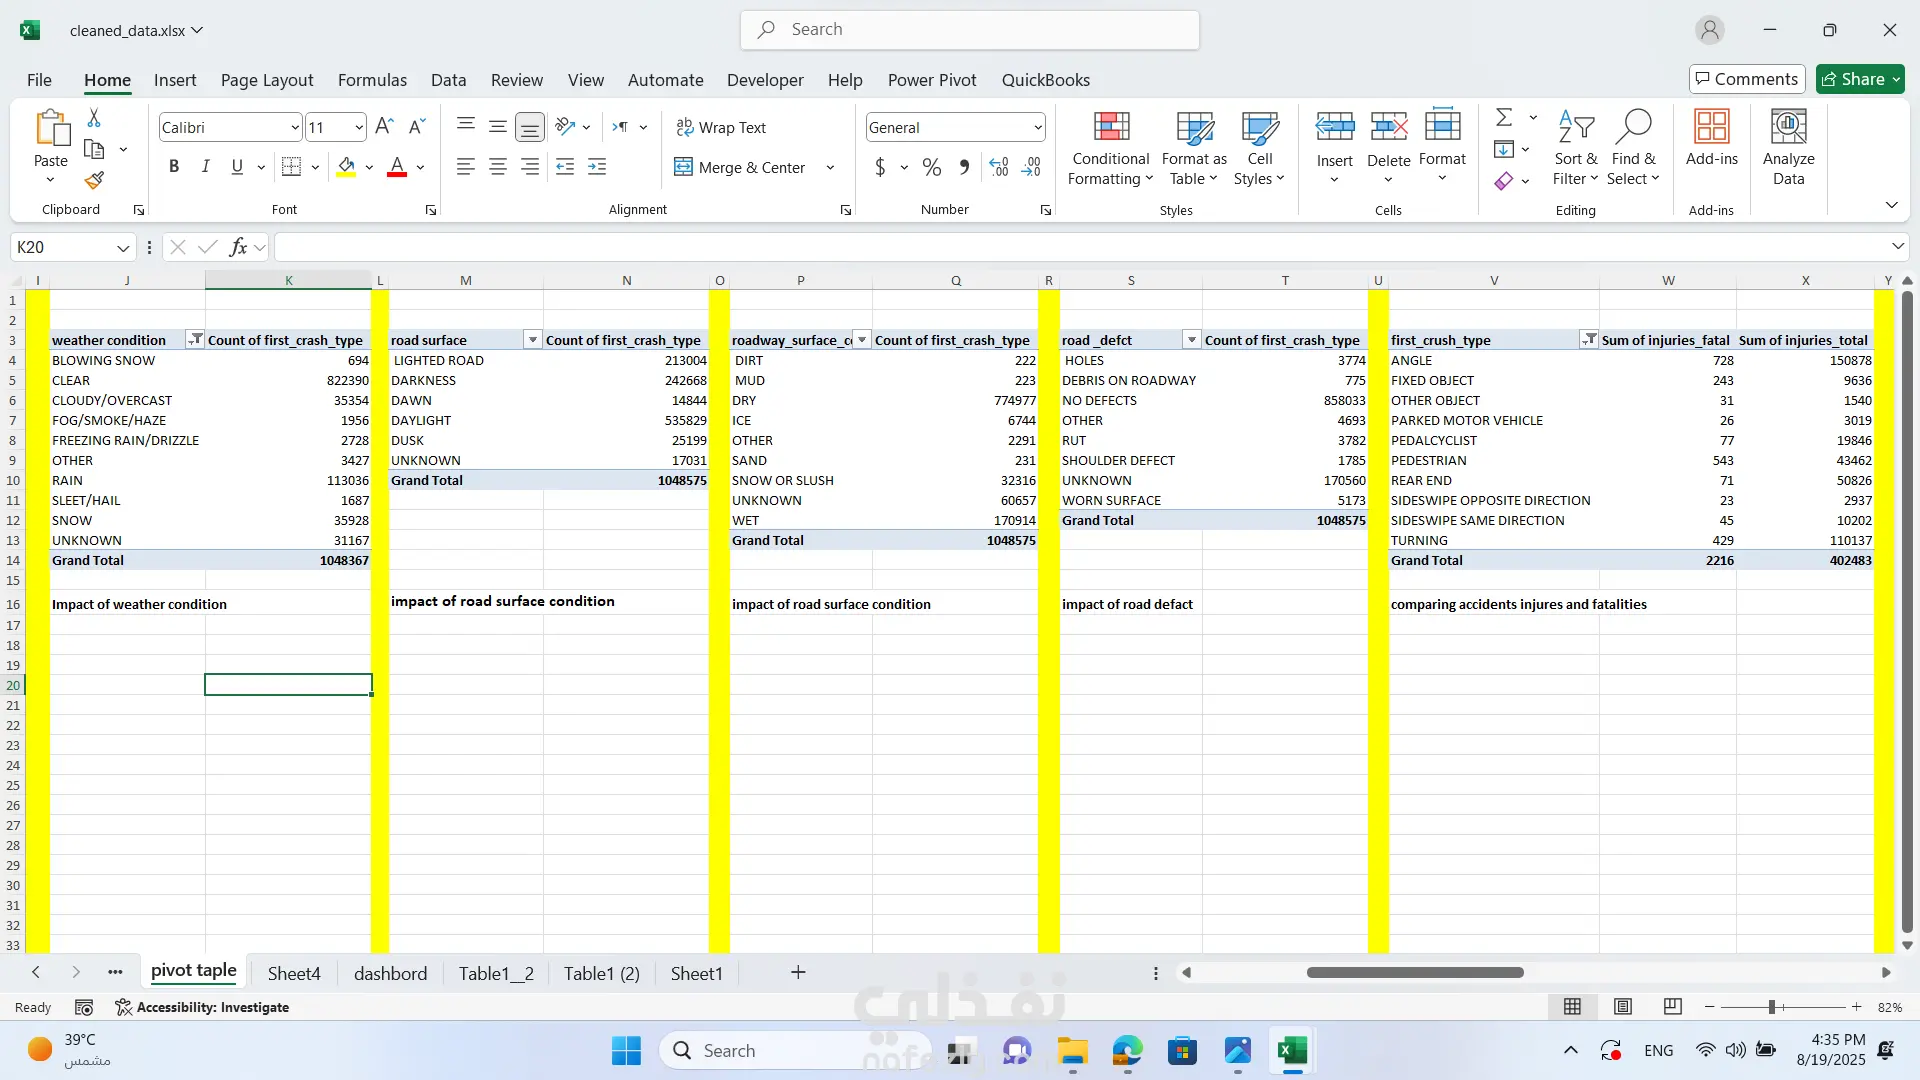Click the Borders icon
The image size is (1920, 1080).
pyautogui.click(x=291, y=167)
